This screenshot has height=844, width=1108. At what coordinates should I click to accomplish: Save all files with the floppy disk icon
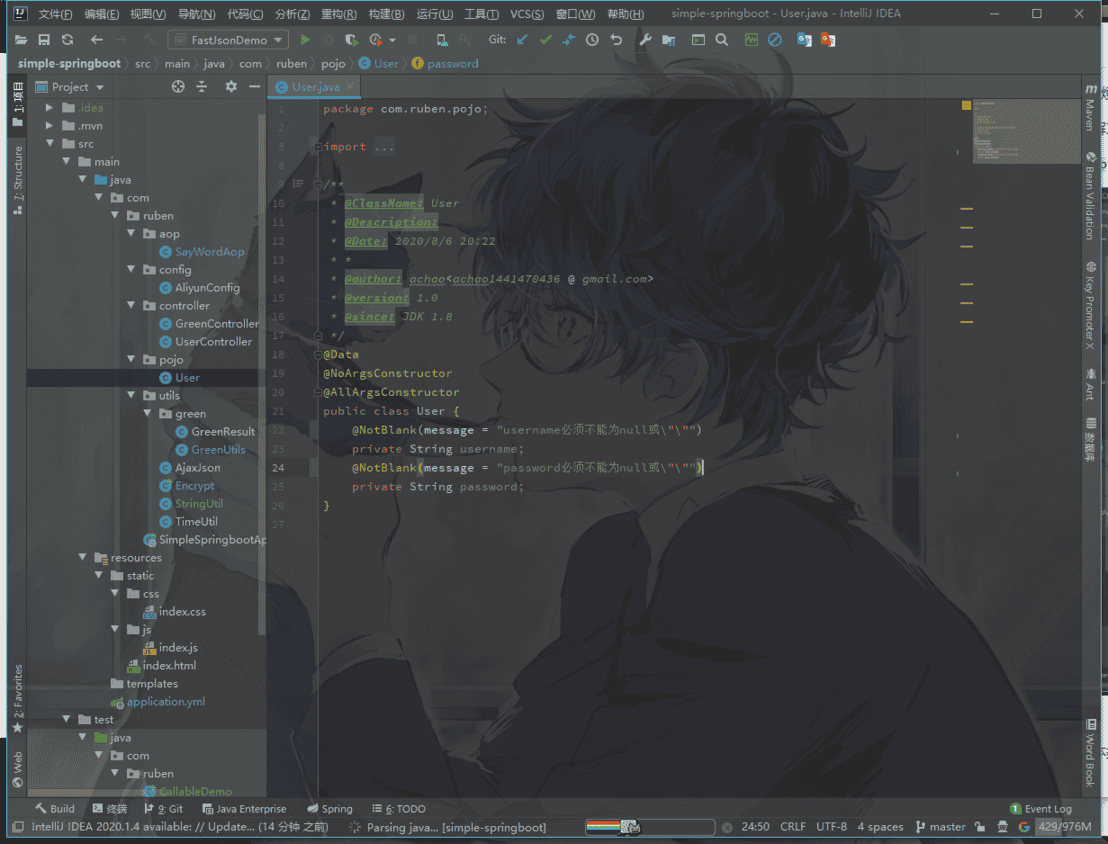click(44, 40)
